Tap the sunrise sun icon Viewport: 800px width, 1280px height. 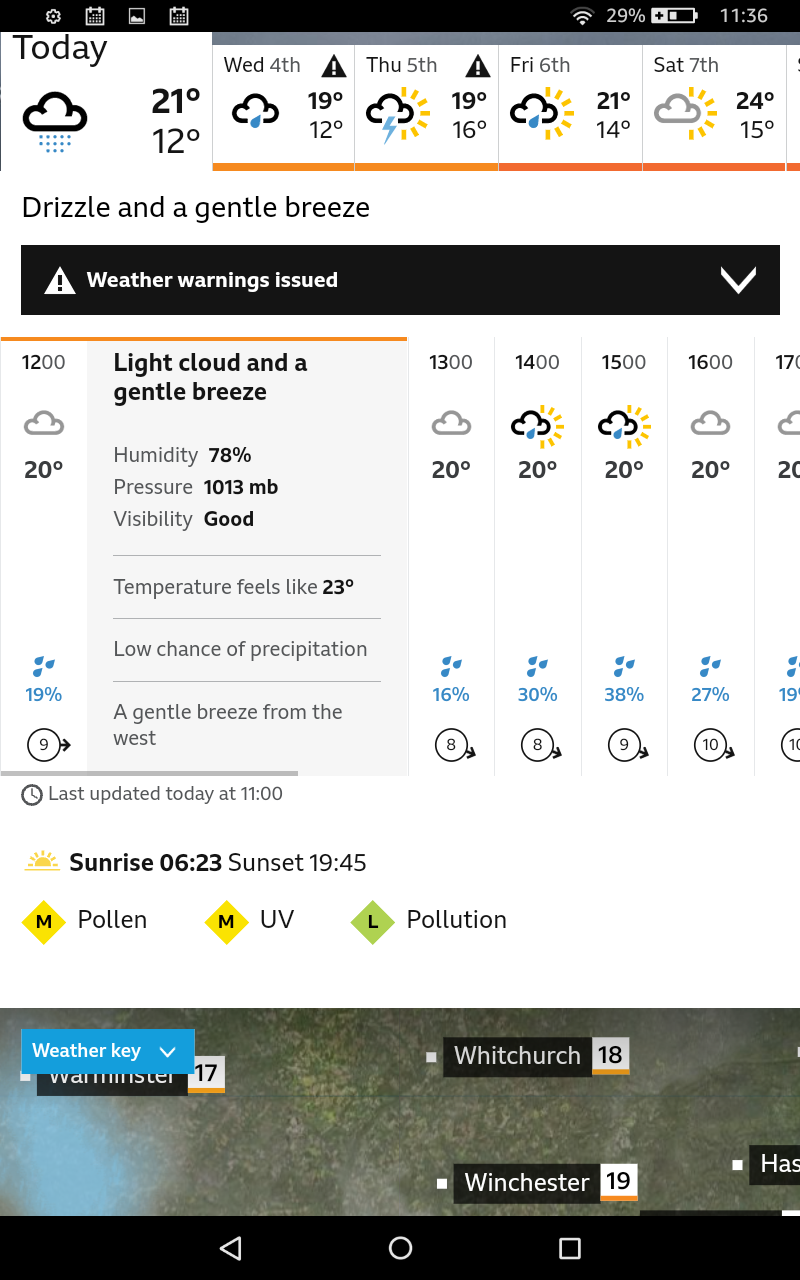click(x=43, y=861)
